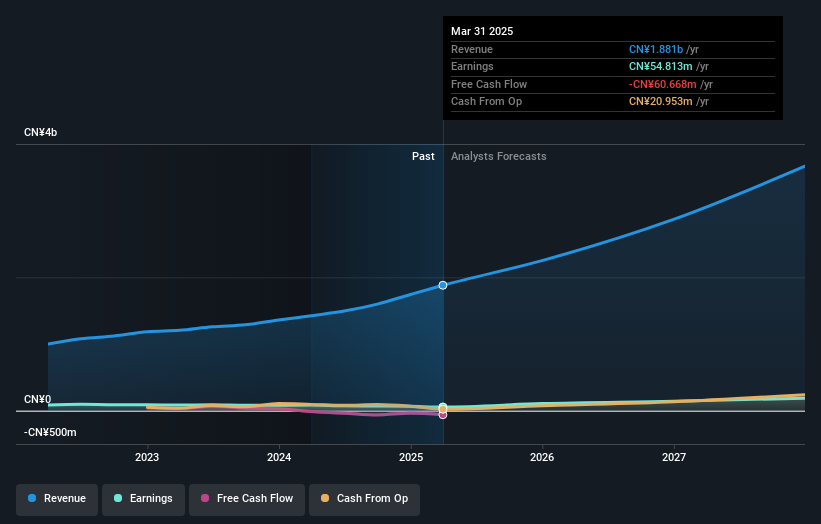821x524 pixels.
Task: Click the -CN¥500m y-axis label
Action: tap(50, 432)
